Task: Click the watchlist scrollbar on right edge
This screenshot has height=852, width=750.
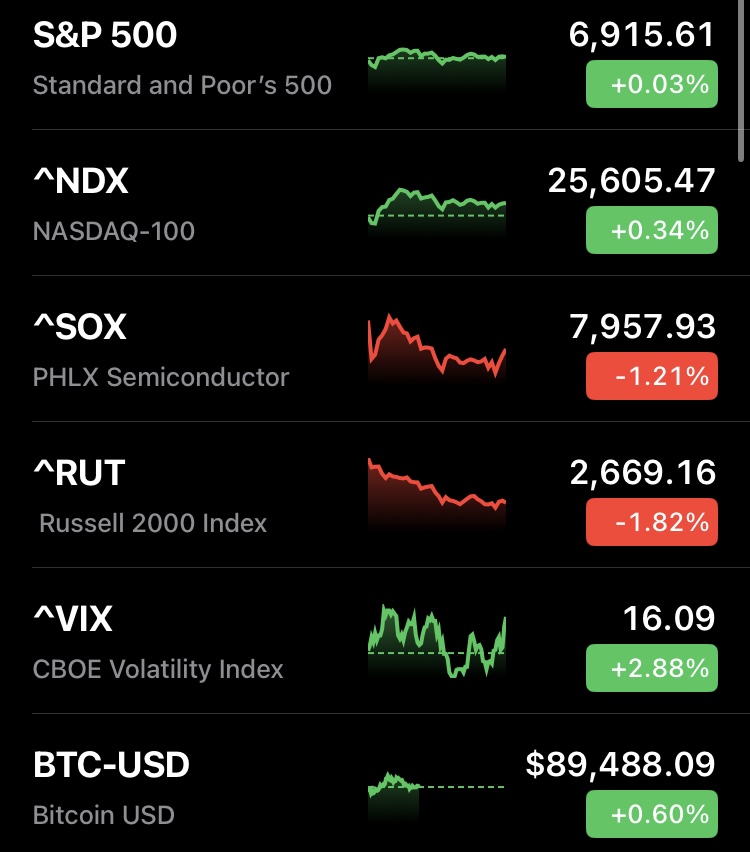Action: 741,80
